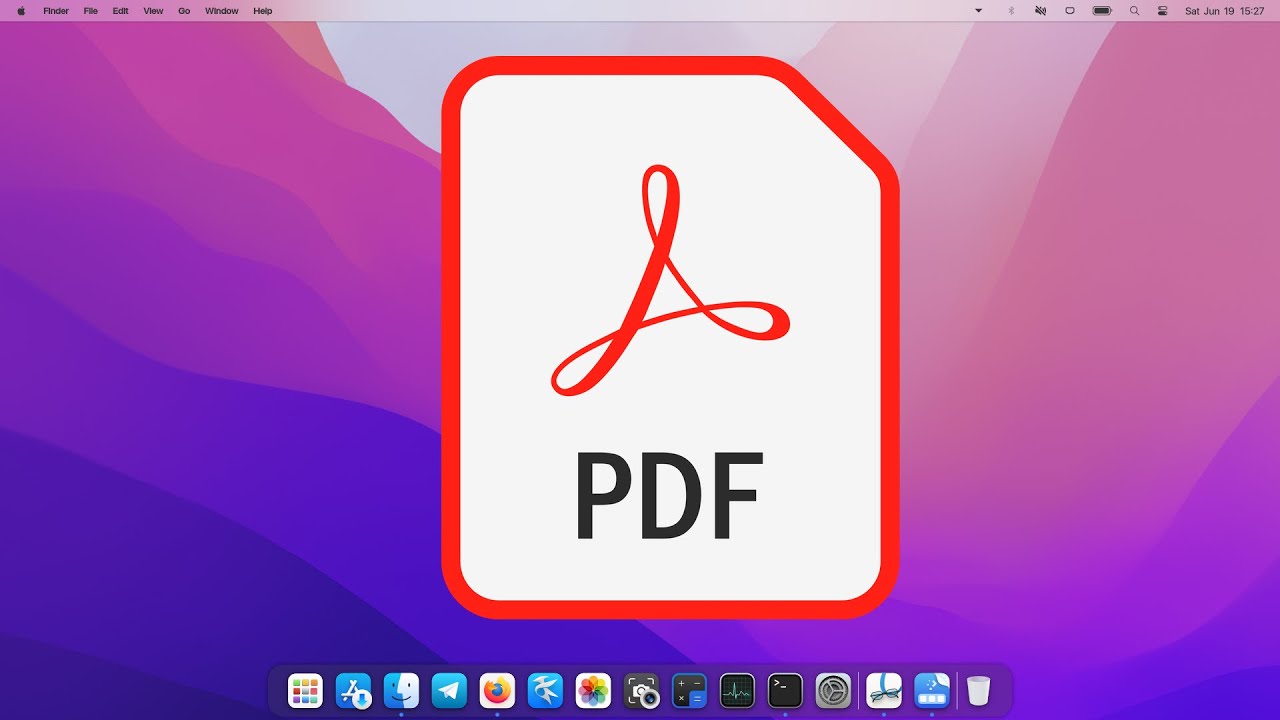Open the Help menu
1280x720 pixels.
(263, 11)
